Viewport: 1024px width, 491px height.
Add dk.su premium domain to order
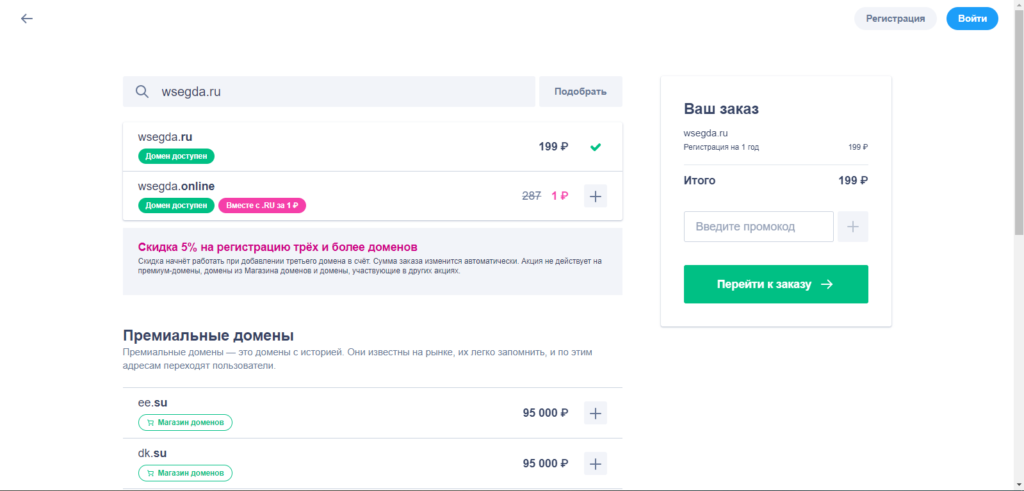pos(595,464)
